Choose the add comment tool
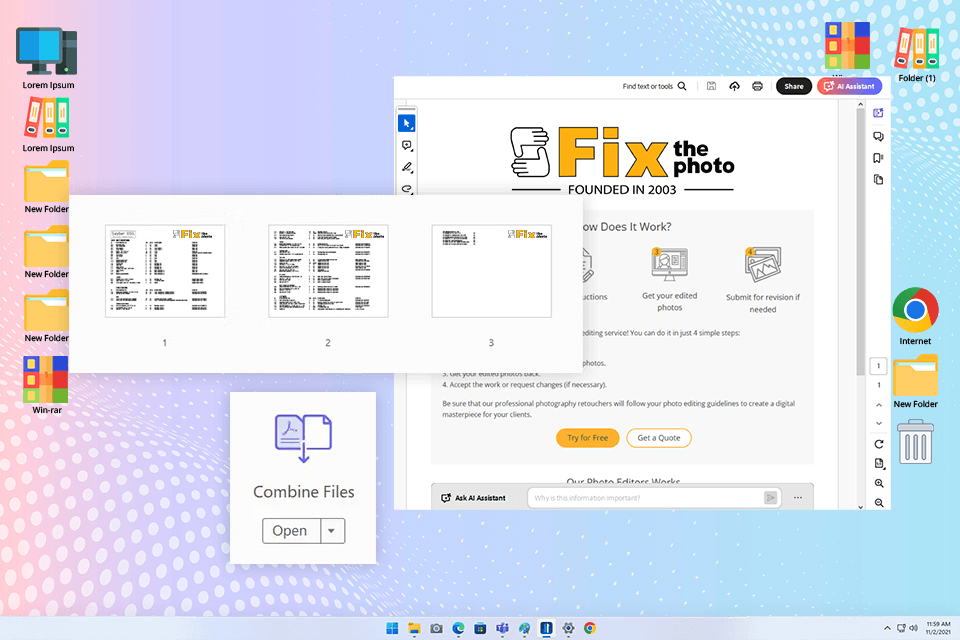The width and height of the screenshot is (960, 640). point(407,146)
